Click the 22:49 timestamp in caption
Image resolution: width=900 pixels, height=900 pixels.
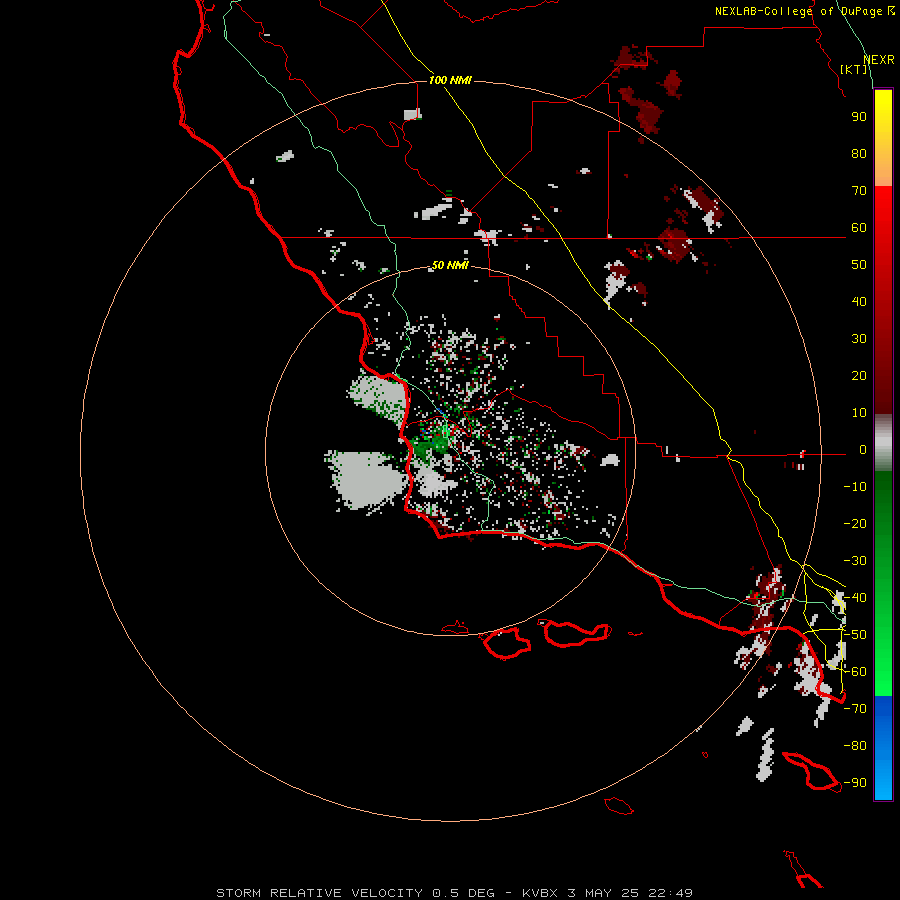click(x=670, y=893)
